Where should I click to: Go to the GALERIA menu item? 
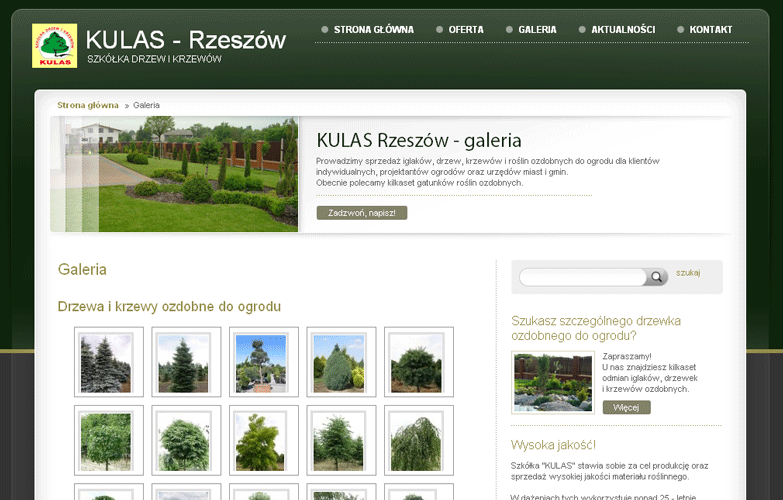537,29
